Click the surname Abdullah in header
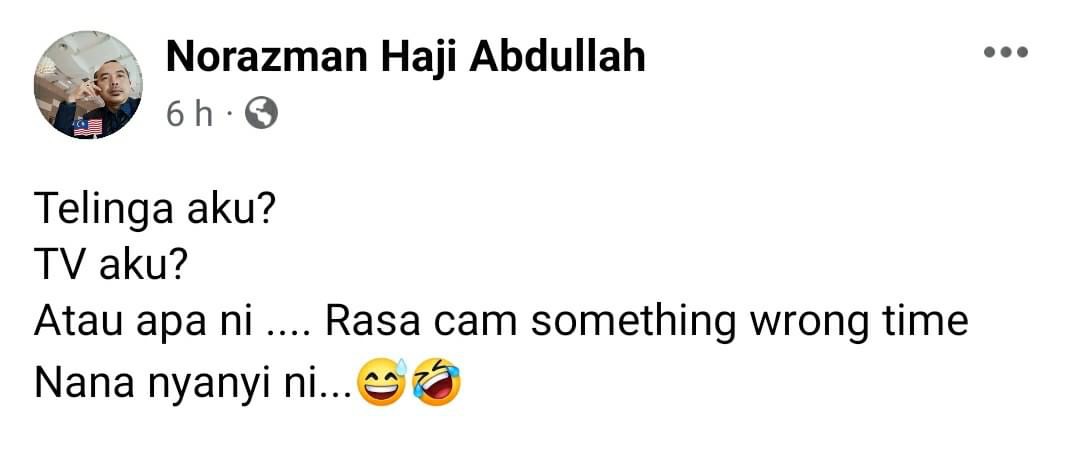Viewport: 1080px width, 467px height. (557, 58)
